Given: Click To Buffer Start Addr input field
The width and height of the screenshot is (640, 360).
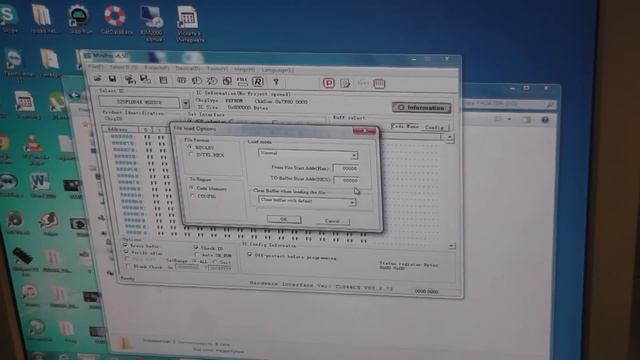Looking at the screenshot, I should click(346, 180).
